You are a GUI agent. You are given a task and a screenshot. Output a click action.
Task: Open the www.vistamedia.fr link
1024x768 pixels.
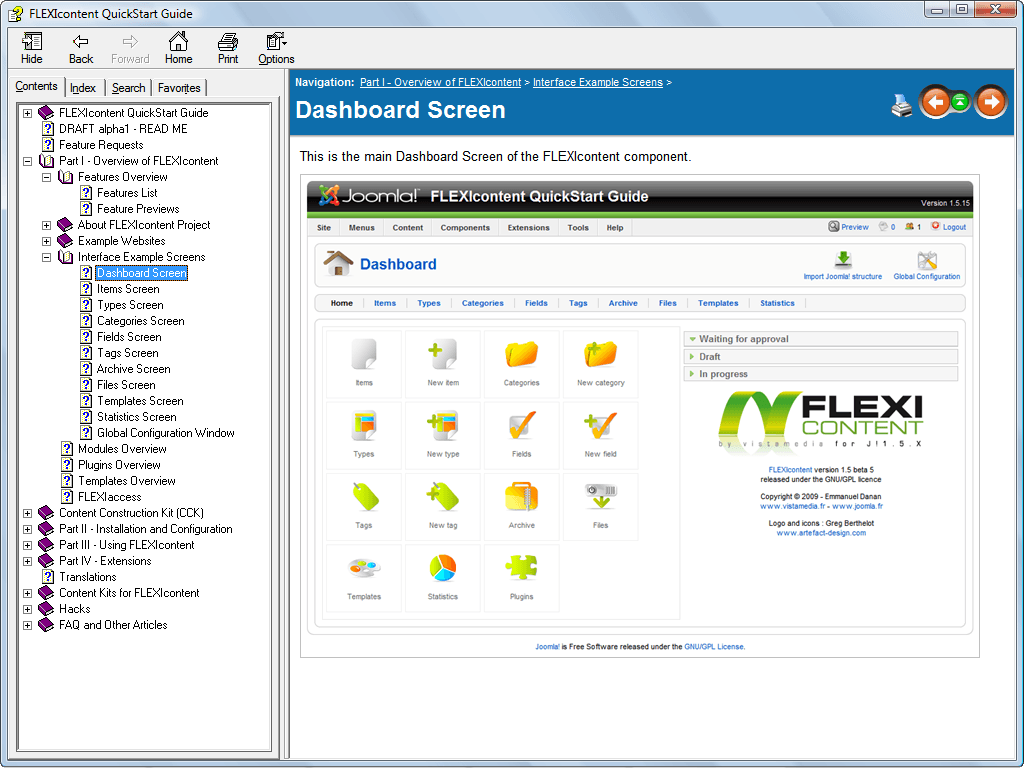792,506
